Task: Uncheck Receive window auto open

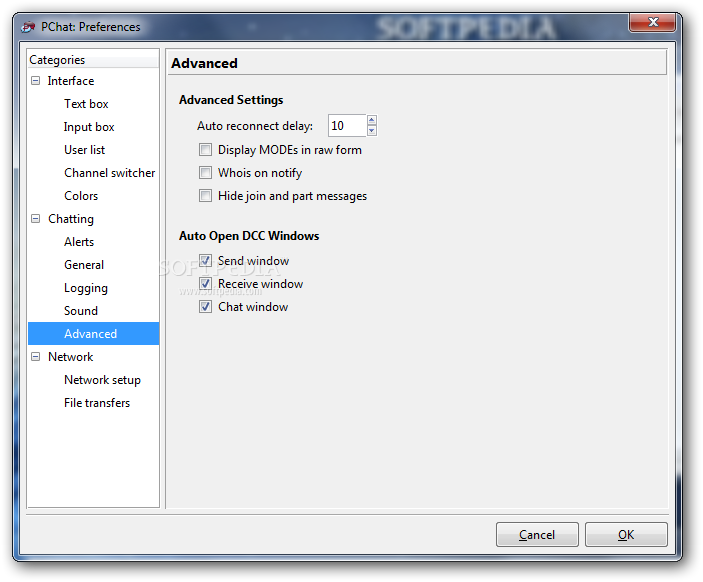Action: pyautogui.click(x=205, y=284)
